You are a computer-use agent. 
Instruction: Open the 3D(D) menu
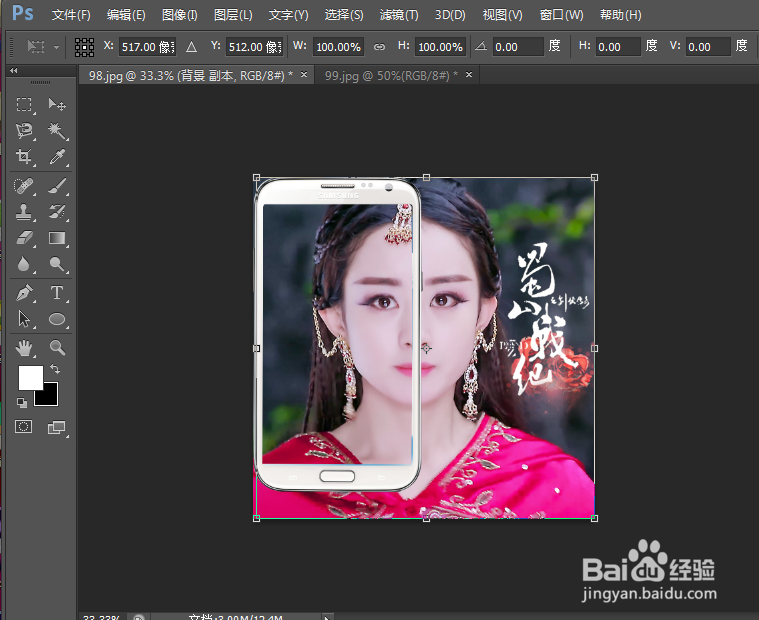coord(450,15)
